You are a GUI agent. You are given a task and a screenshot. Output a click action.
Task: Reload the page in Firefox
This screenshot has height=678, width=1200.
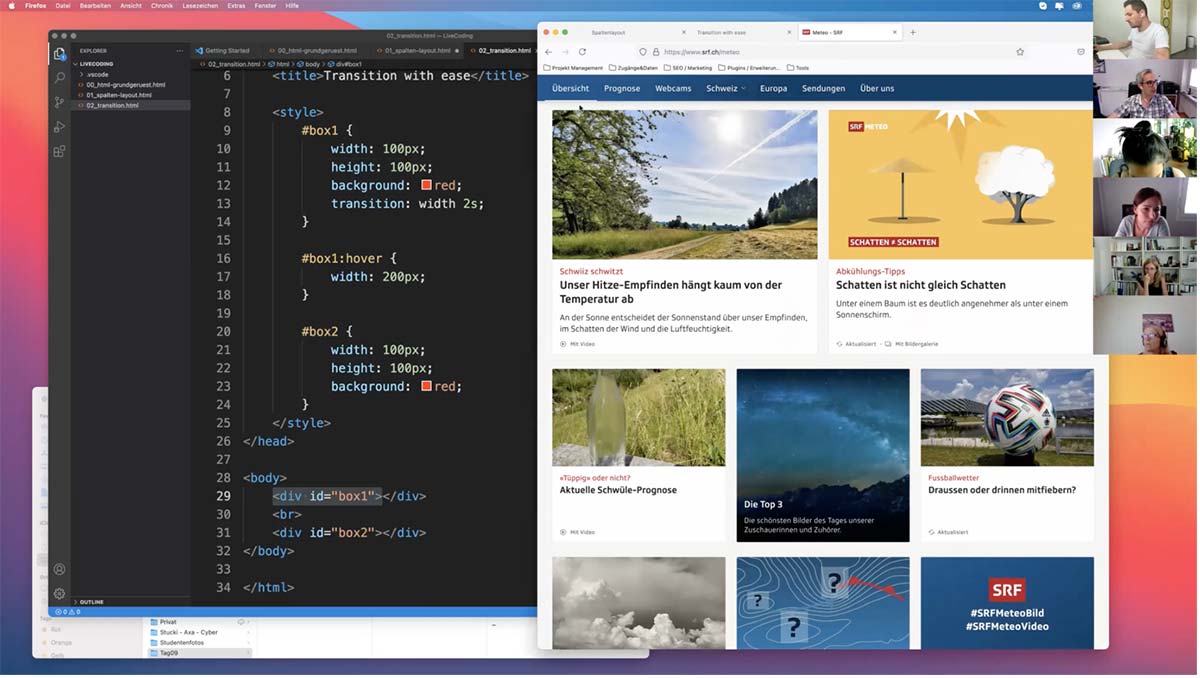tap(582, 52)
